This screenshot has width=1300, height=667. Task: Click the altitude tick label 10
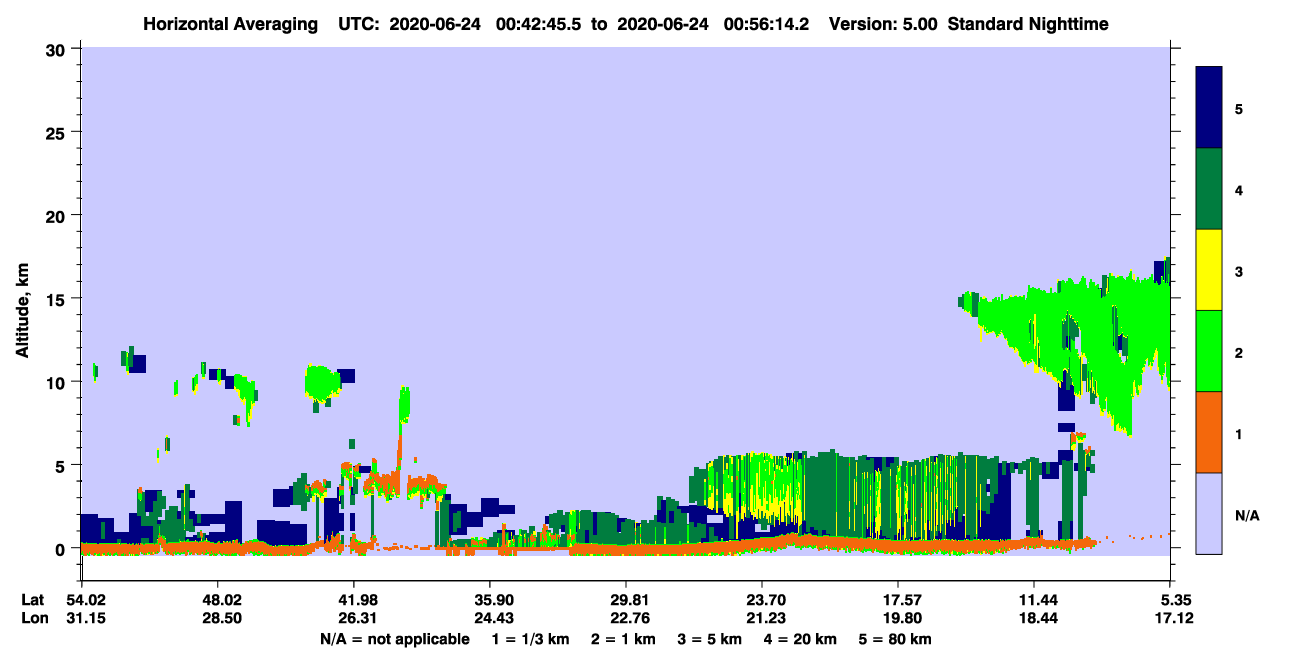(x=58, y=382)
